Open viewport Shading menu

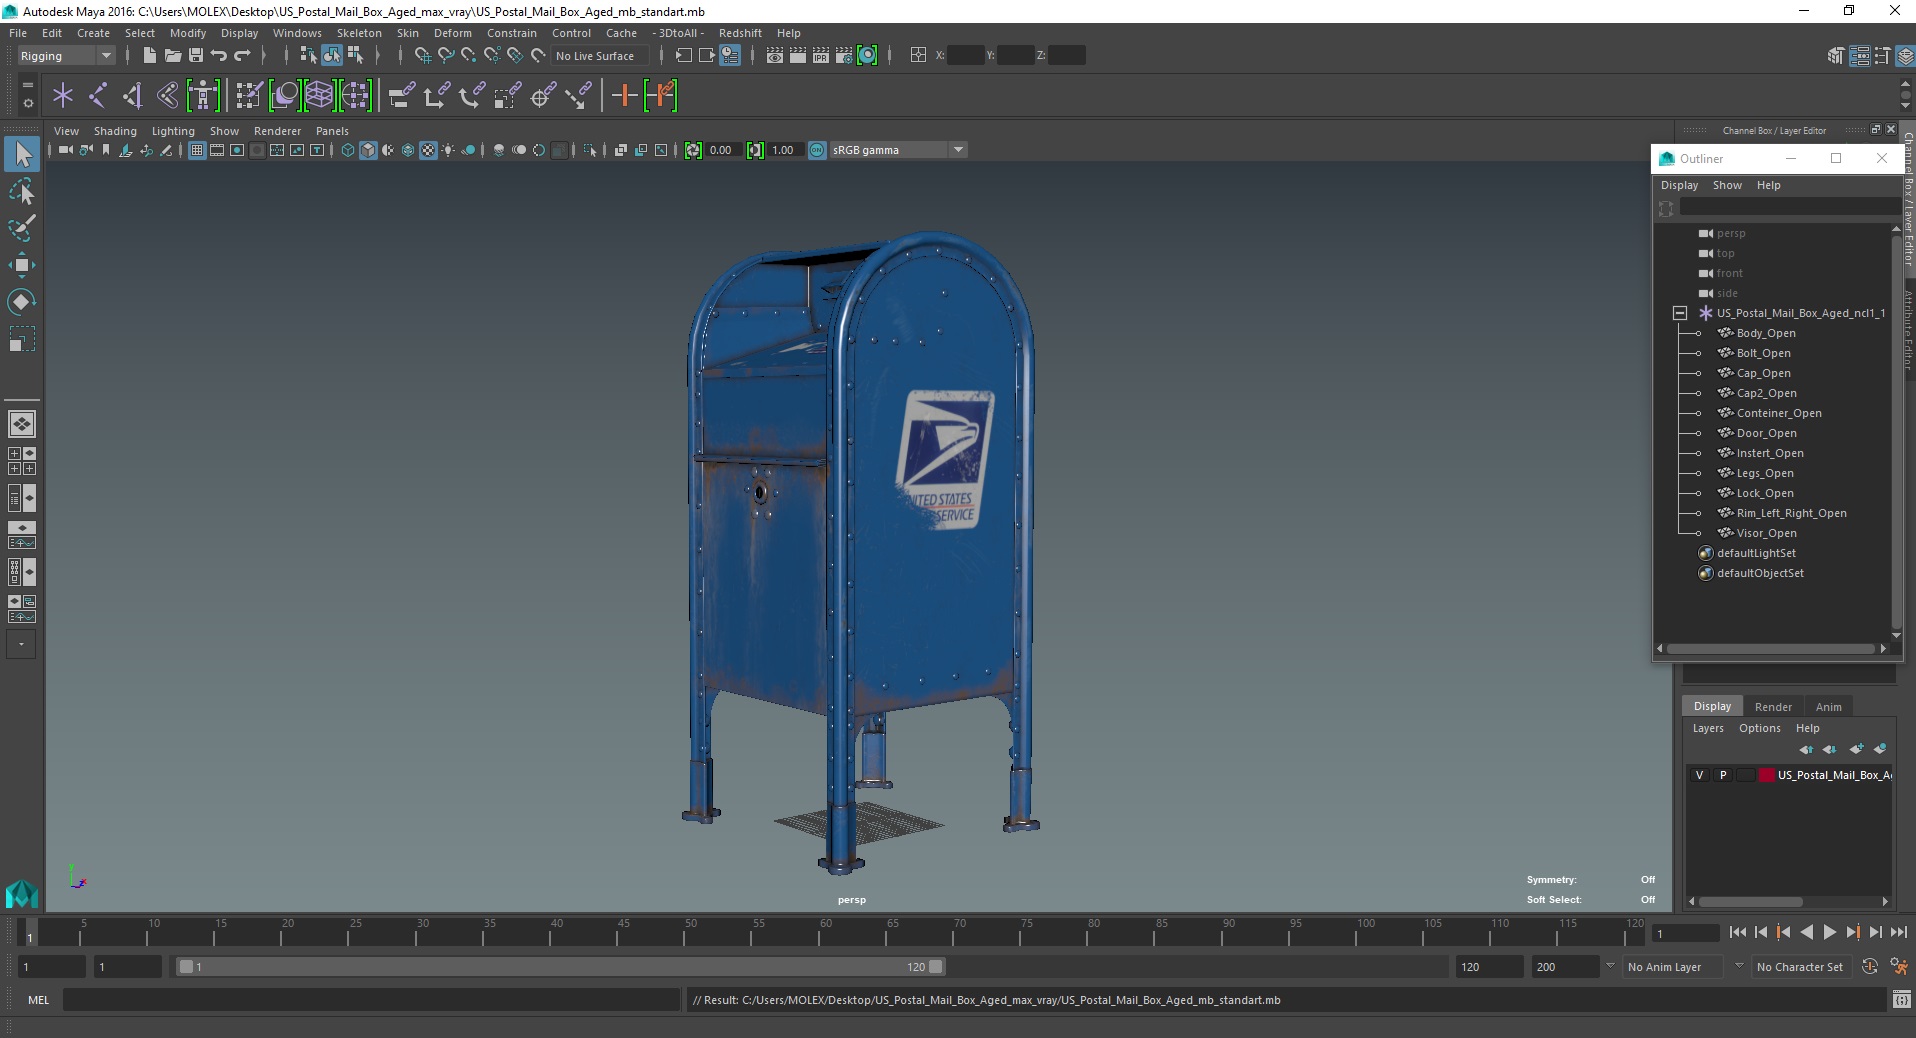115,131
